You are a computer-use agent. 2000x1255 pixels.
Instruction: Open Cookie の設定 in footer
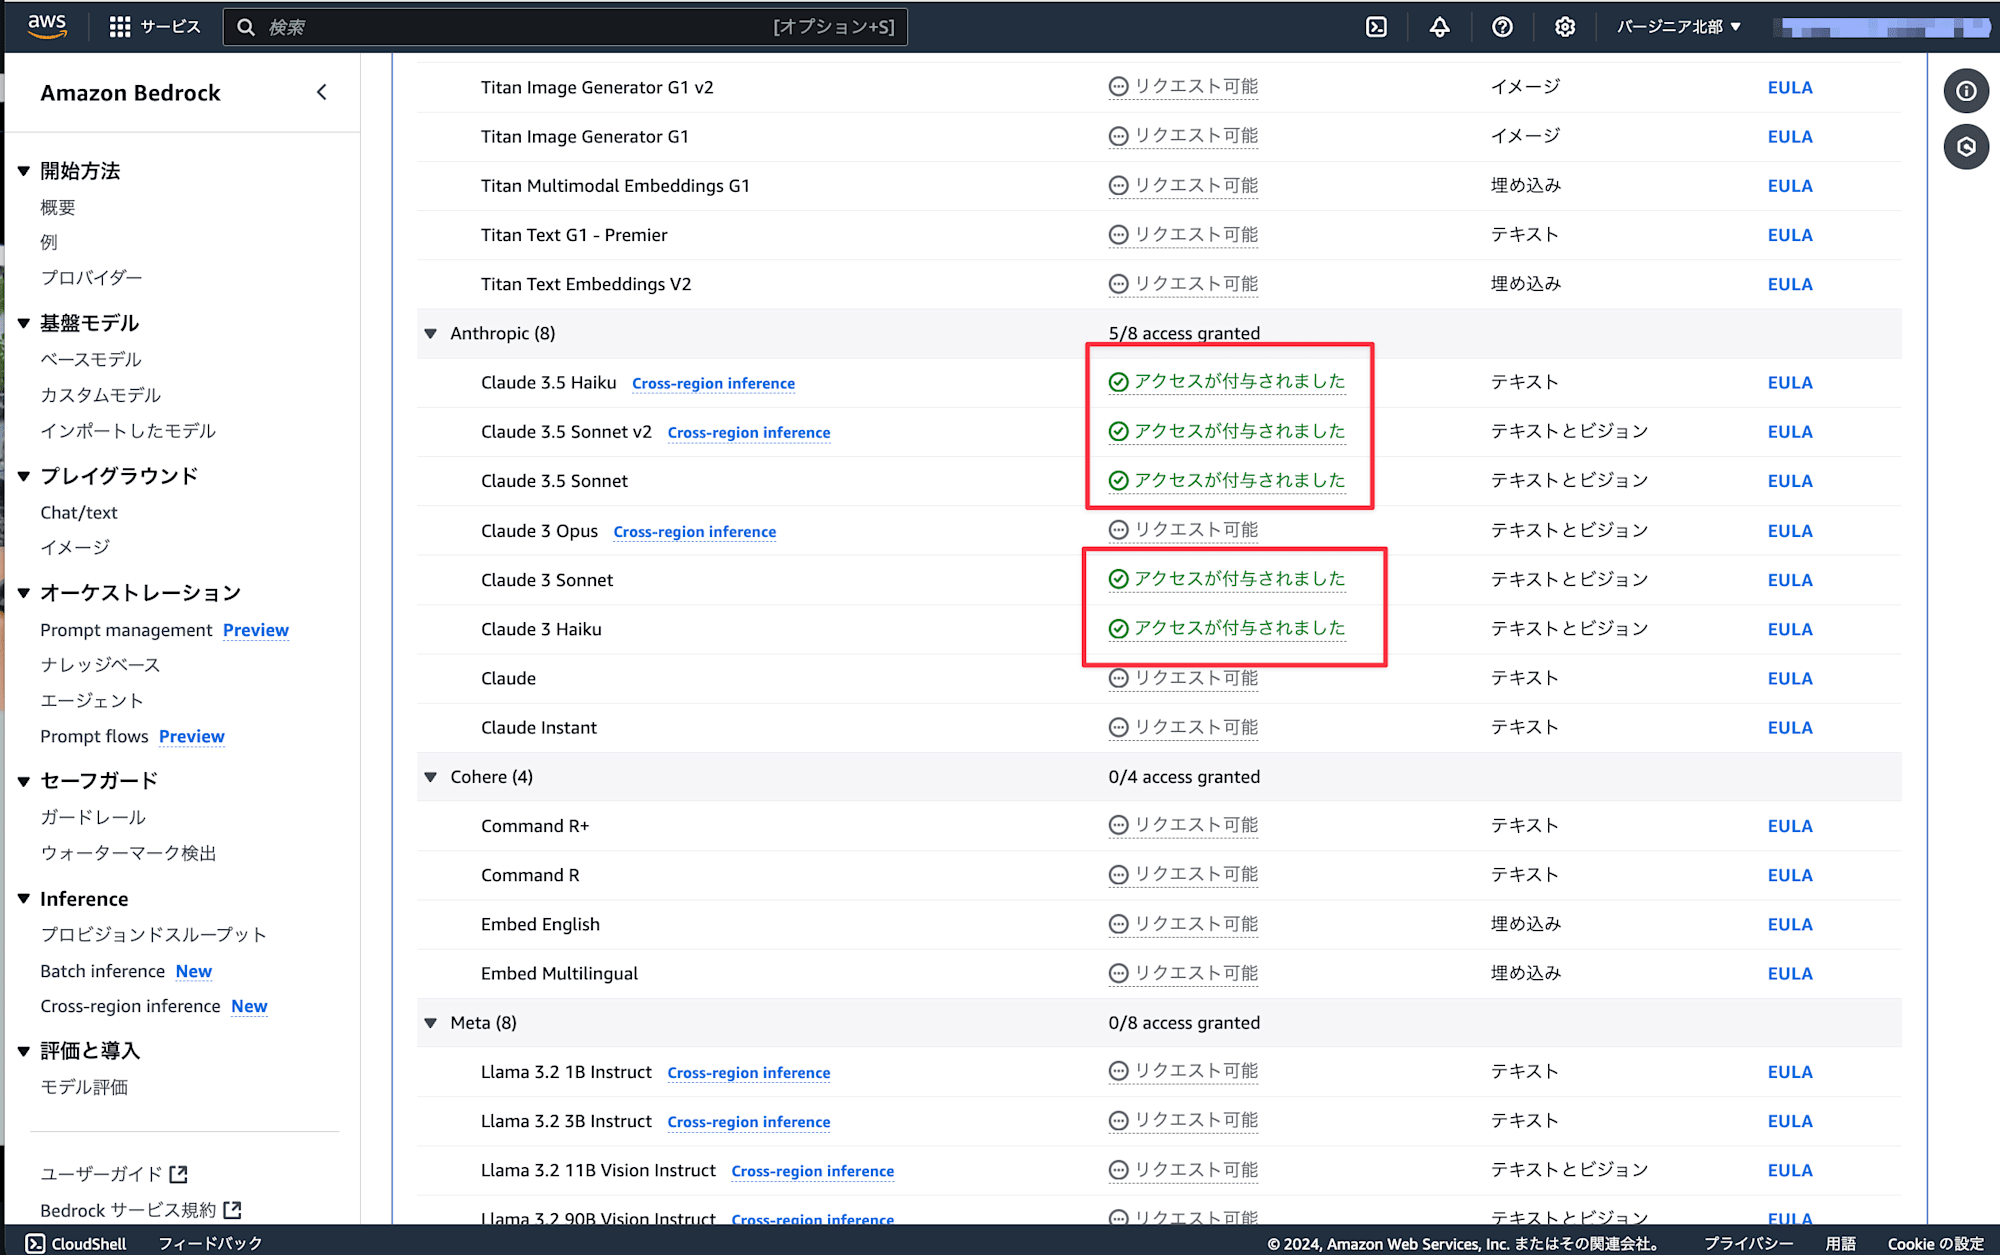(x=1935, y=1243)
